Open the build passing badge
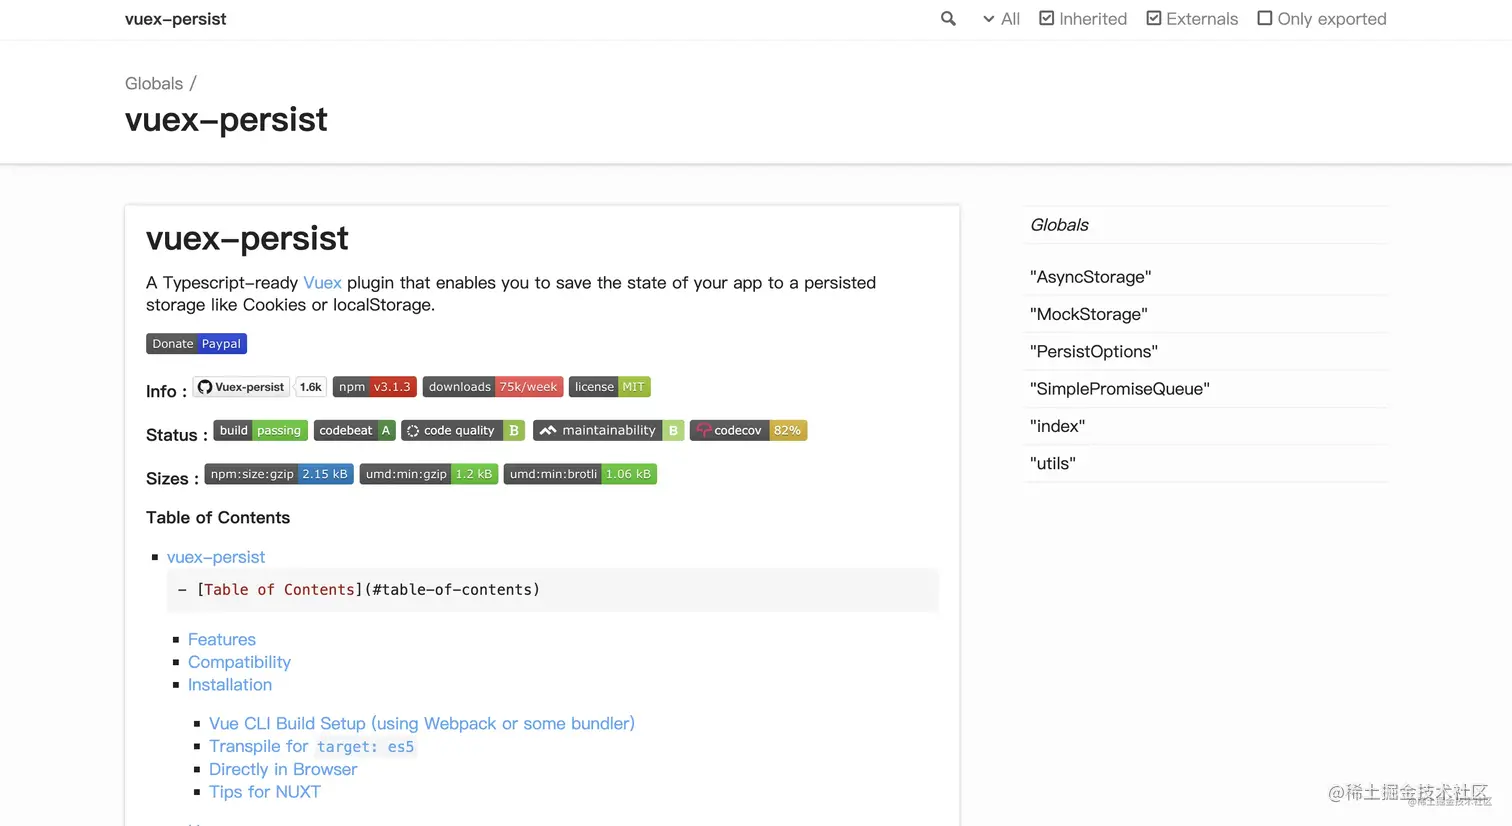The width and height of the screenshot is (1512, 826). click(x=260, y=431)
